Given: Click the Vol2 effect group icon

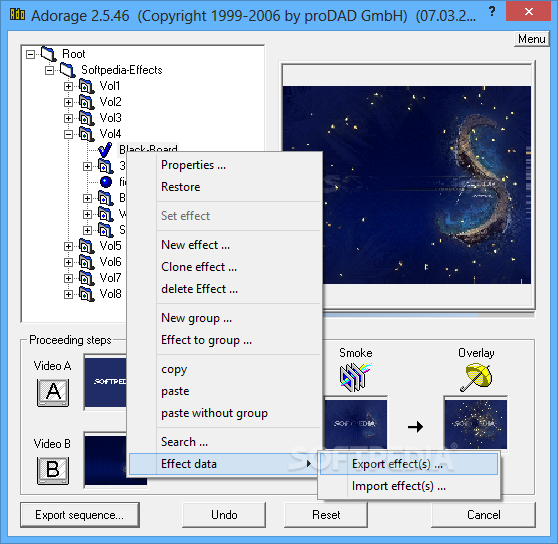Looking at the screenshot, I should [86, 102].
